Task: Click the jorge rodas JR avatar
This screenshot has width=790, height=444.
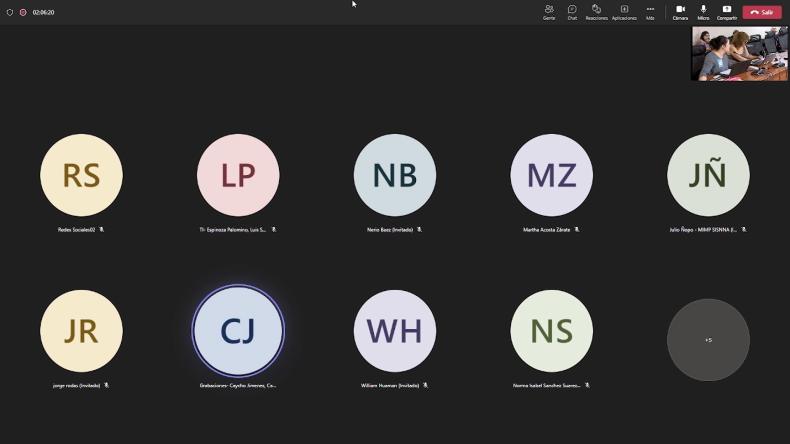Action: (x=81, y=331)
